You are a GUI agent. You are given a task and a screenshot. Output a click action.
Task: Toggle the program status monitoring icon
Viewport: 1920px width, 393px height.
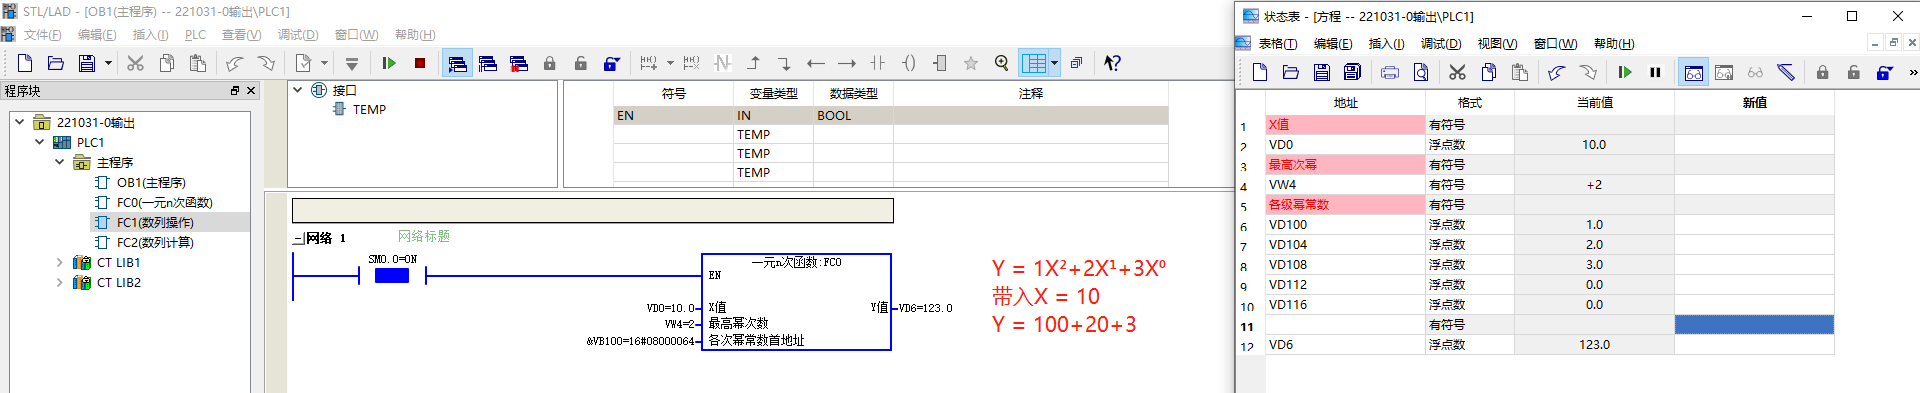457,63
